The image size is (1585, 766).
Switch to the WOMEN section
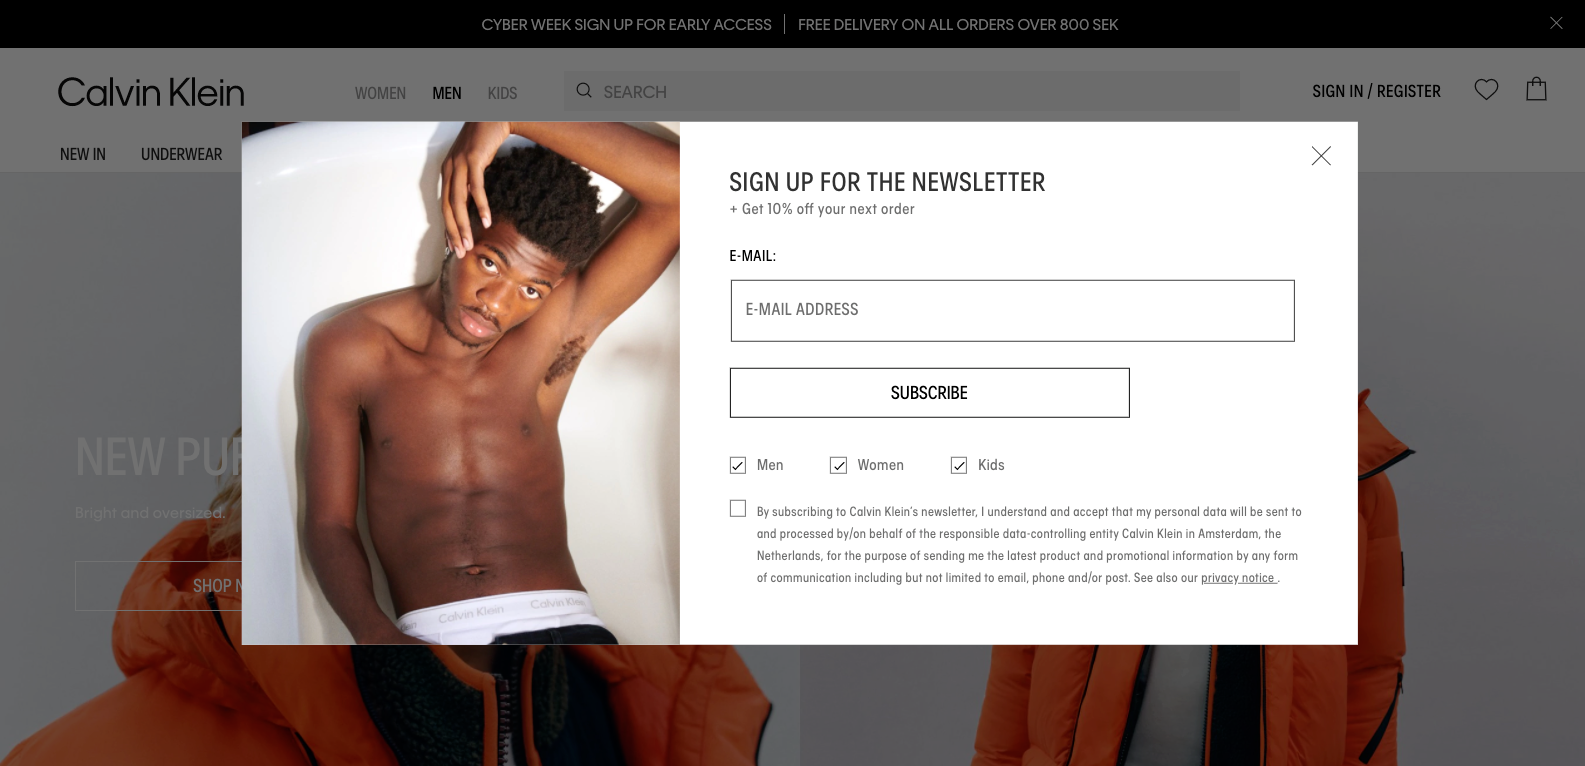[x=380, y=93]
